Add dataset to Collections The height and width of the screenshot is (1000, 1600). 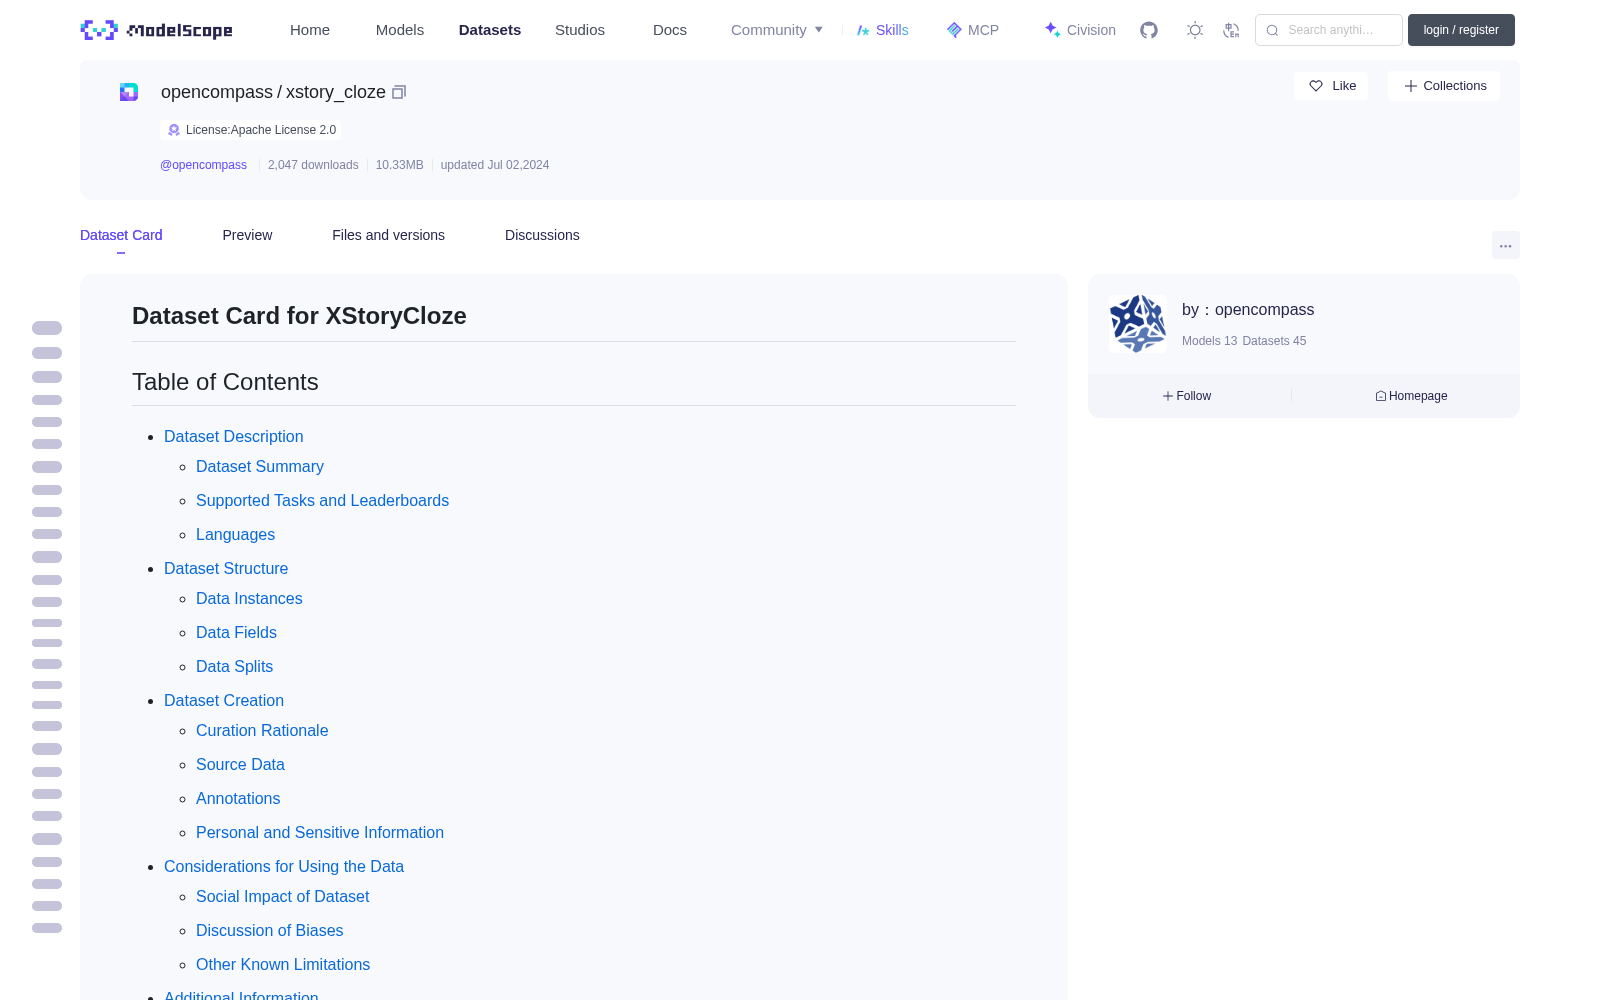[1444, 86]
